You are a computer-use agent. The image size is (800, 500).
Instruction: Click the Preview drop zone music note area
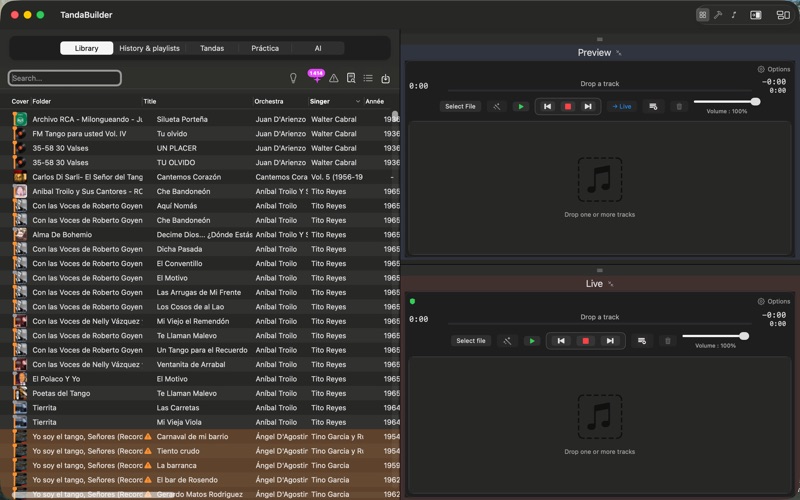(x=599, y=180)
